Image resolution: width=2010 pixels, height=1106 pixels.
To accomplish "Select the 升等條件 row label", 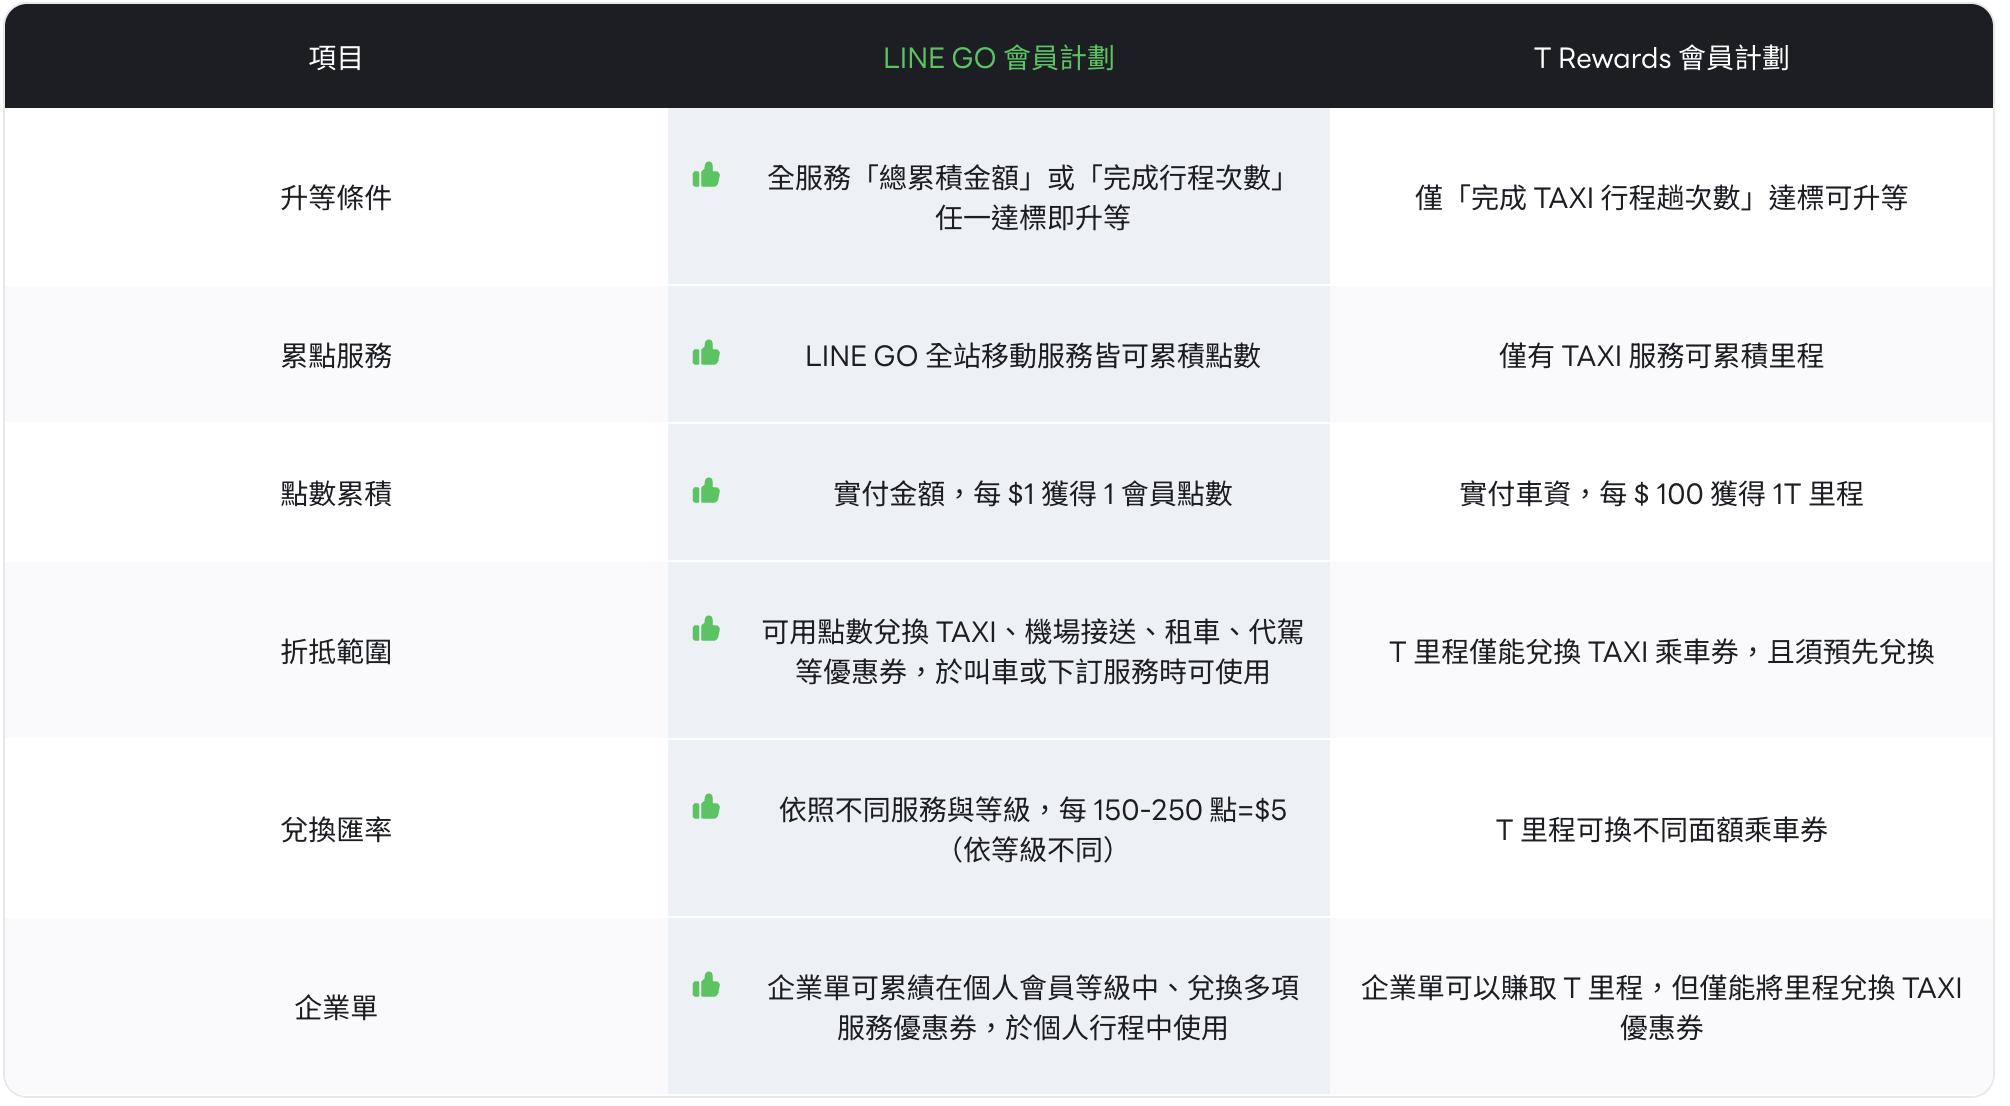I will tap(336, 198).
